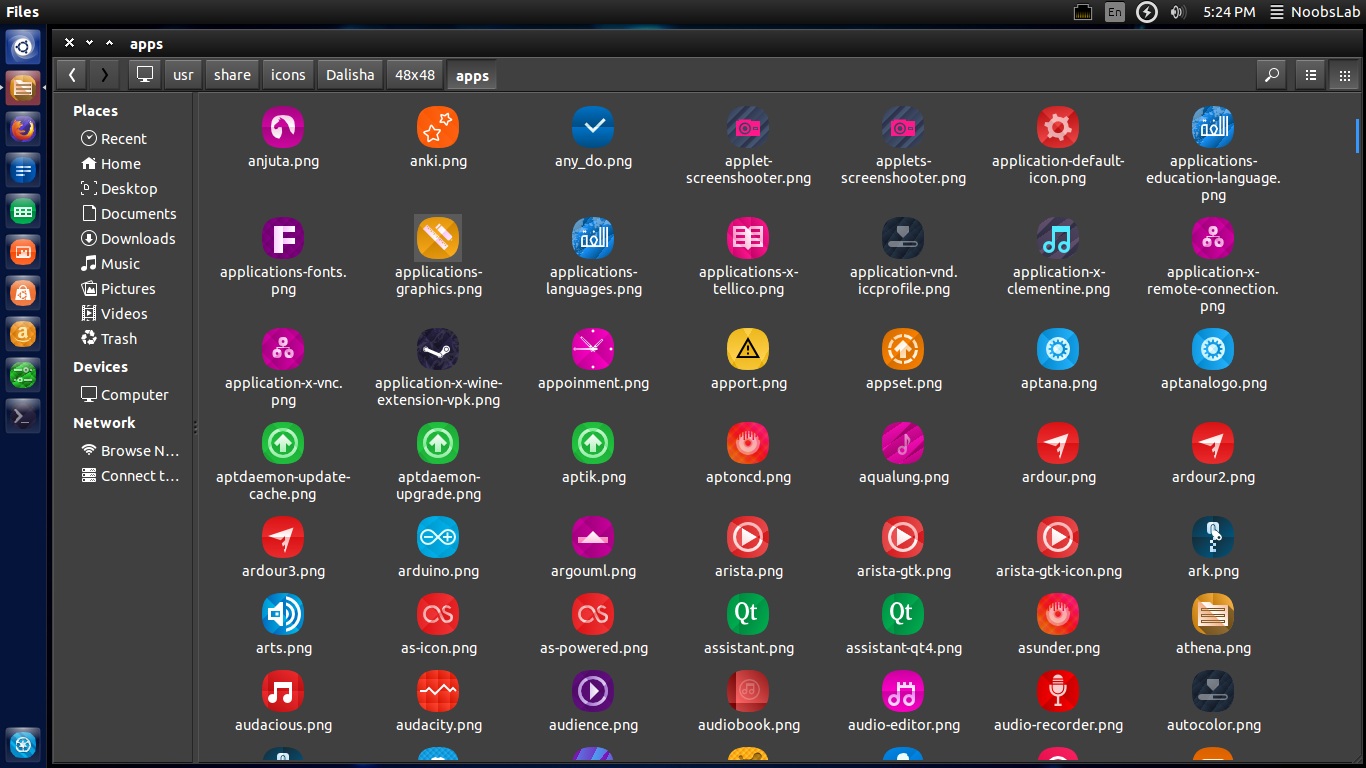The height and width of the screenshot is (768, 1366).
Task: Select applet-screenshooter.png camera icon
Action: click(x=748, y=127)
